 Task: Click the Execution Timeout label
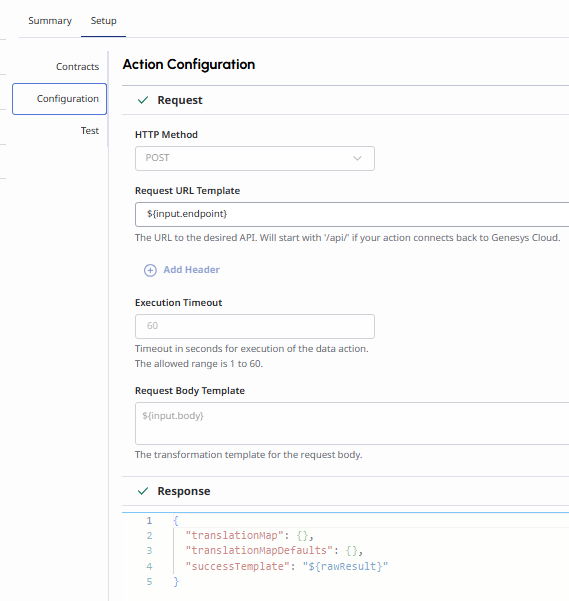click(179, 302)
